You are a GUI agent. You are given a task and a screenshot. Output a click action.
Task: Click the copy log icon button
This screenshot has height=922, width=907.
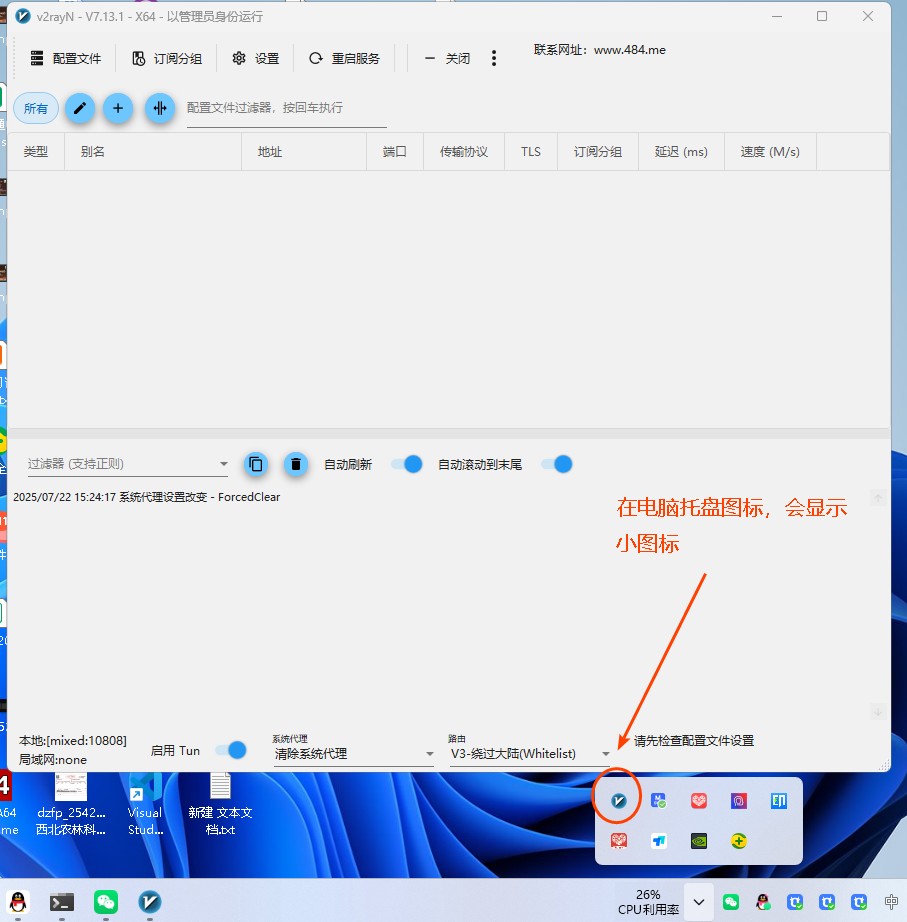(x=256, y=465)
